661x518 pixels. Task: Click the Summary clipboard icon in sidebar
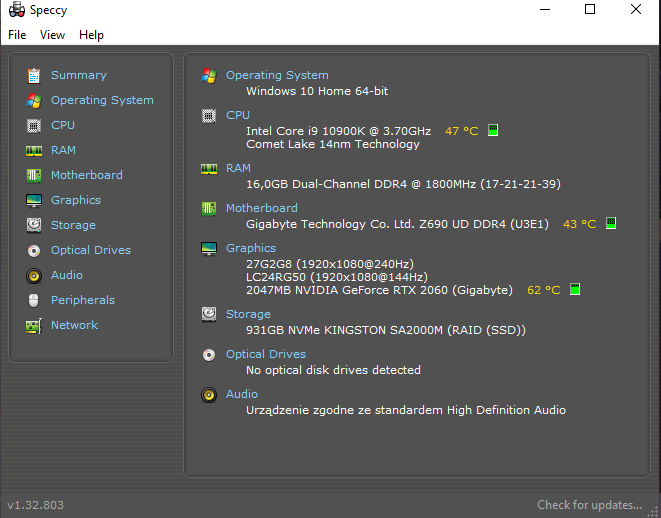pyautogui.click(x=34, y=76)
